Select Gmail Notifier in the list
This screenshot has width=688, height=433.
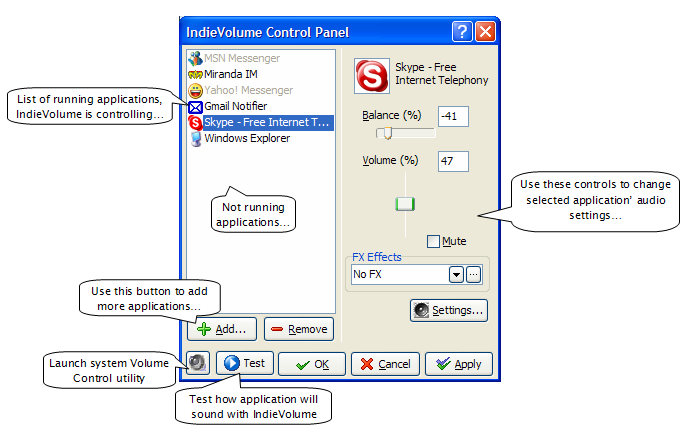236,106
